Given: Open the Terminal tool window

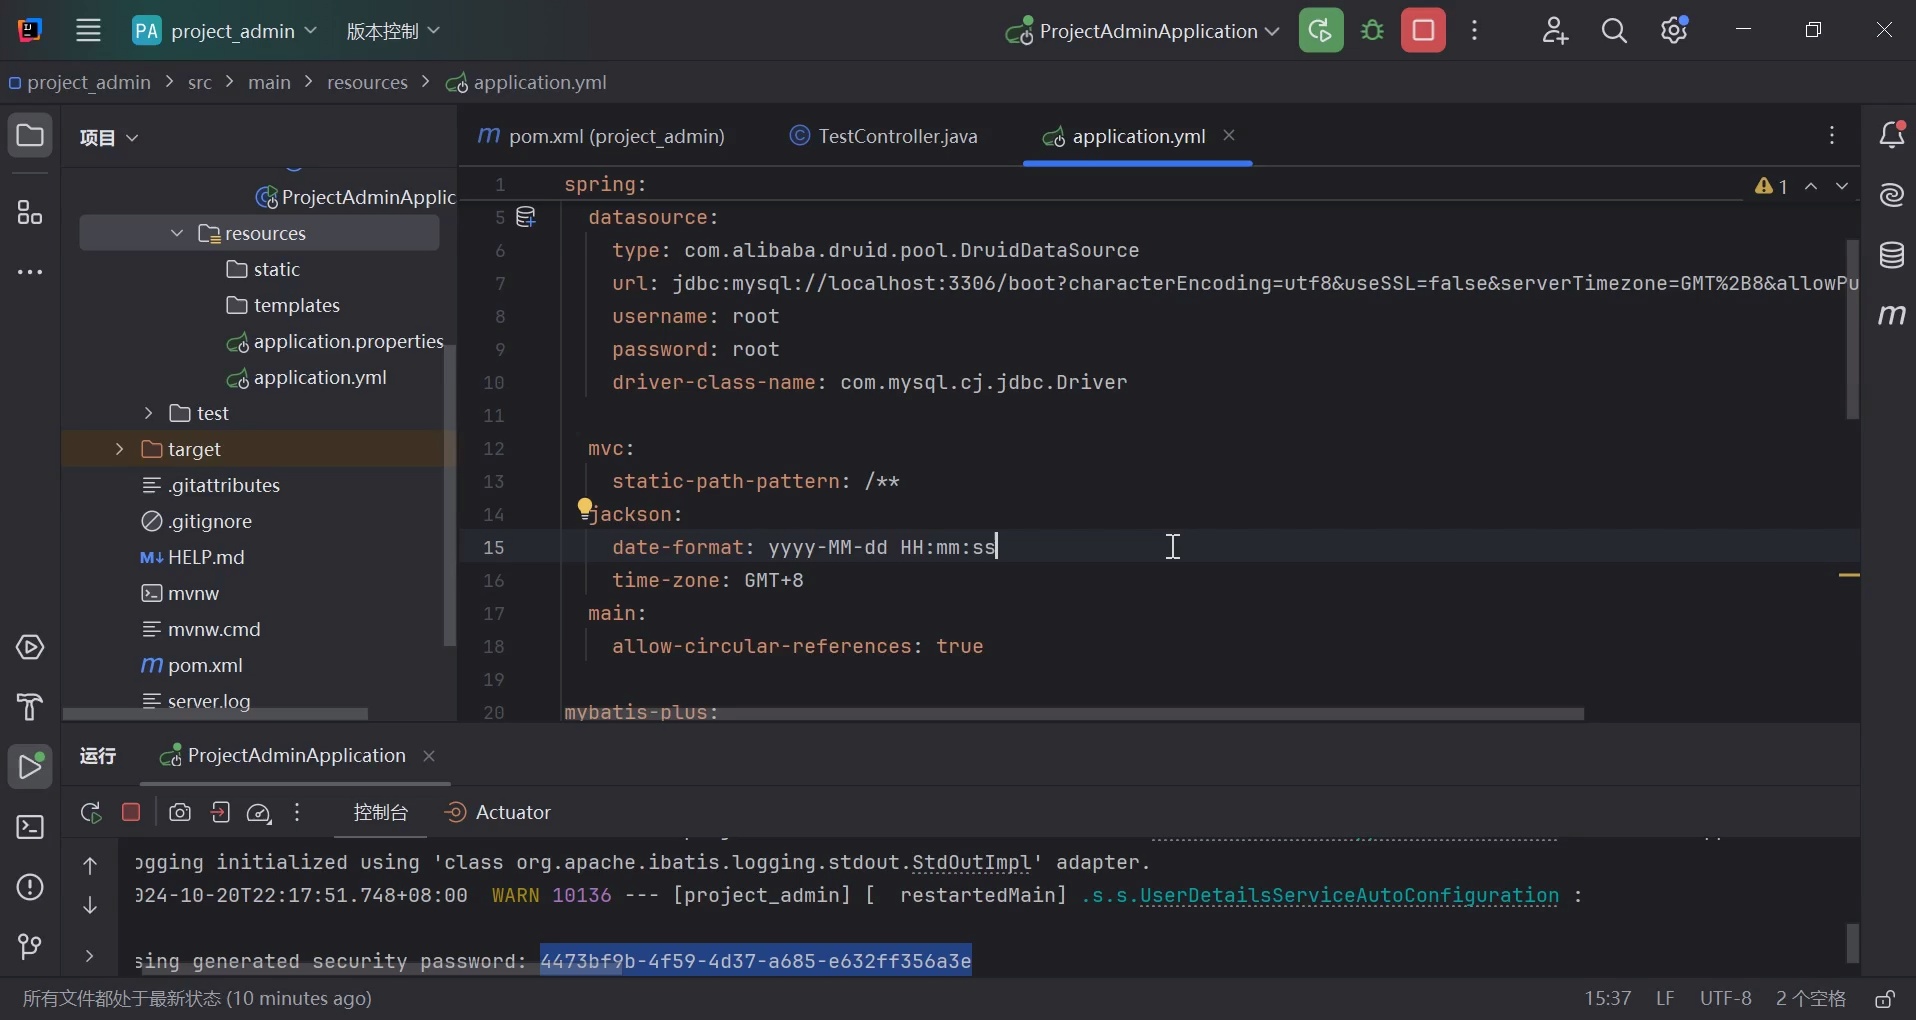Looking at the screenshot, I should coord(29,828).
